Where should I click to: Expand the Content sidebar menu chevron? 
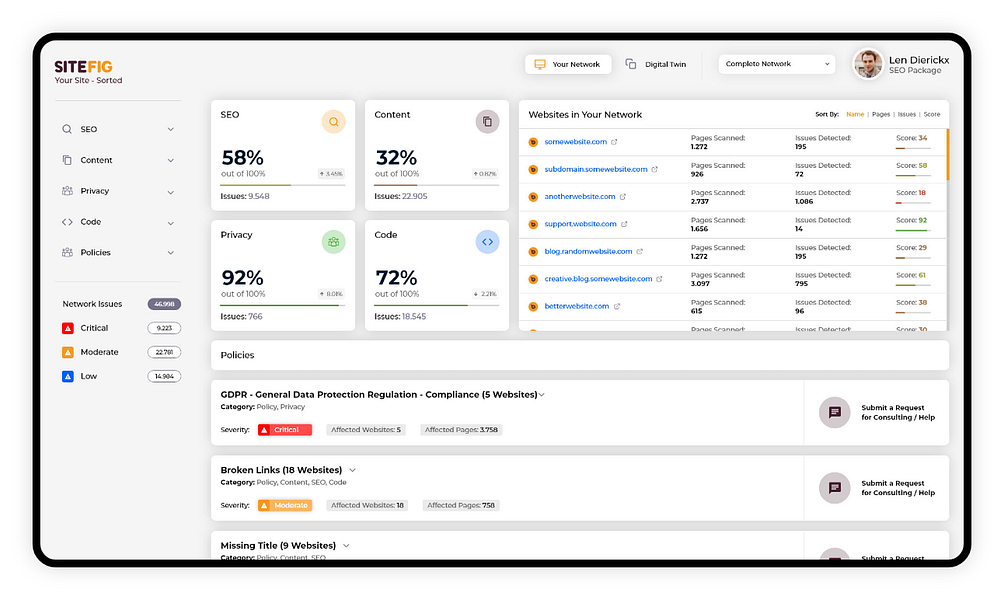pyautogui.click(x=170, y=161)
